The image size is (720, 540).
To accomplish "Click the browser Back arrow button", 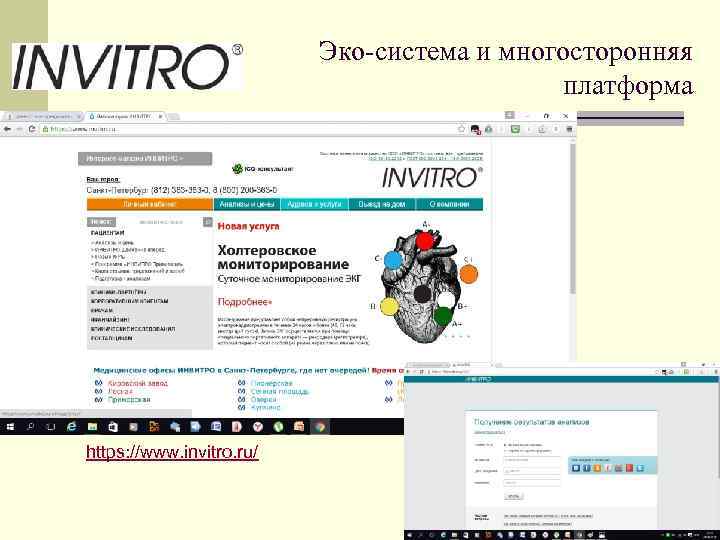I will [x=7, y=129].
